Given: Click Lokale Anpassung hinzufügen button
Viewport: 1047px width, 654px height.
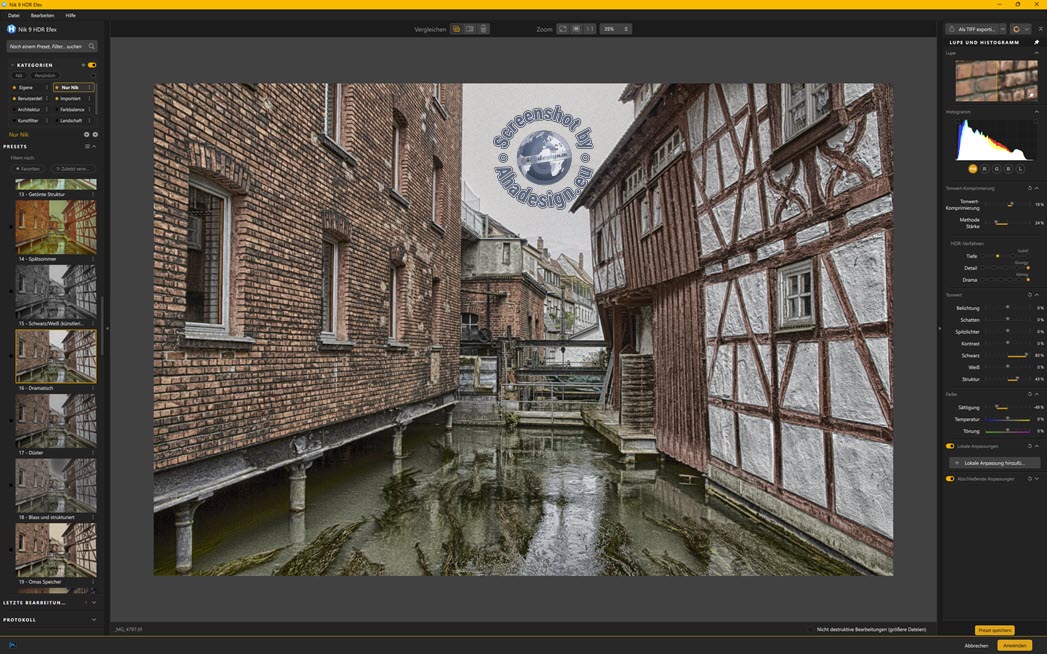Looking at the screenshot, I should tap(994, 463).
